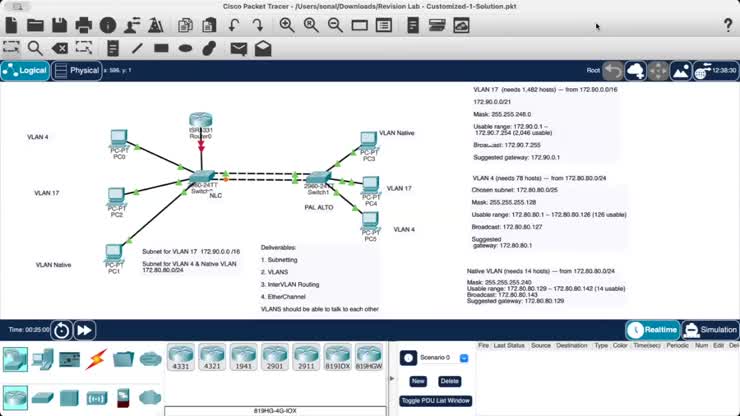Select Miscellaneous folder category
Image resolution: width=740 pixels, height=416 pixels.
click(x=123, y=359)
